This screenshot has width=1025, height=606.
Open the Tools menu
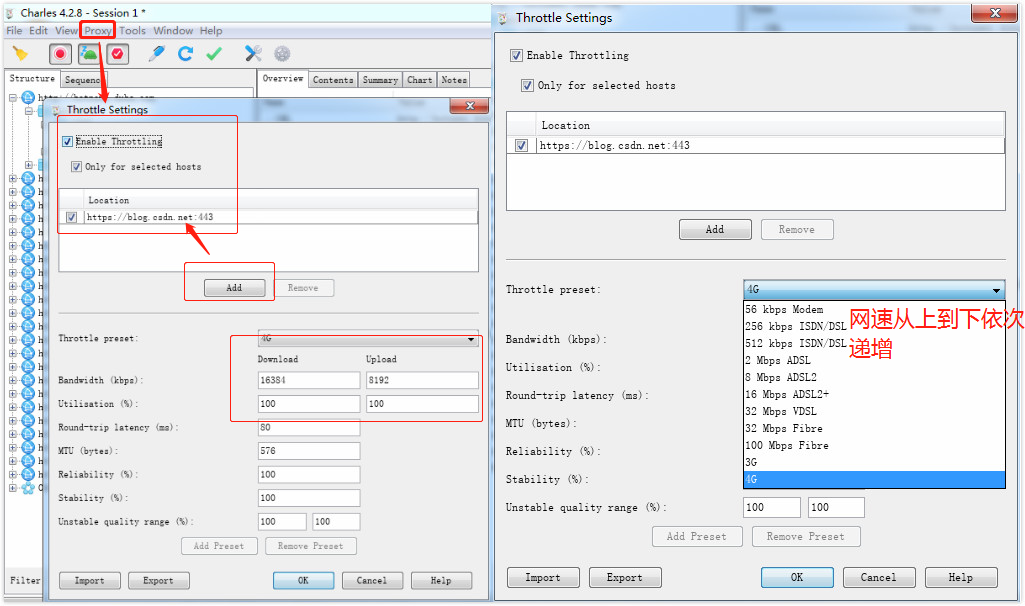[x=132, y=31]
